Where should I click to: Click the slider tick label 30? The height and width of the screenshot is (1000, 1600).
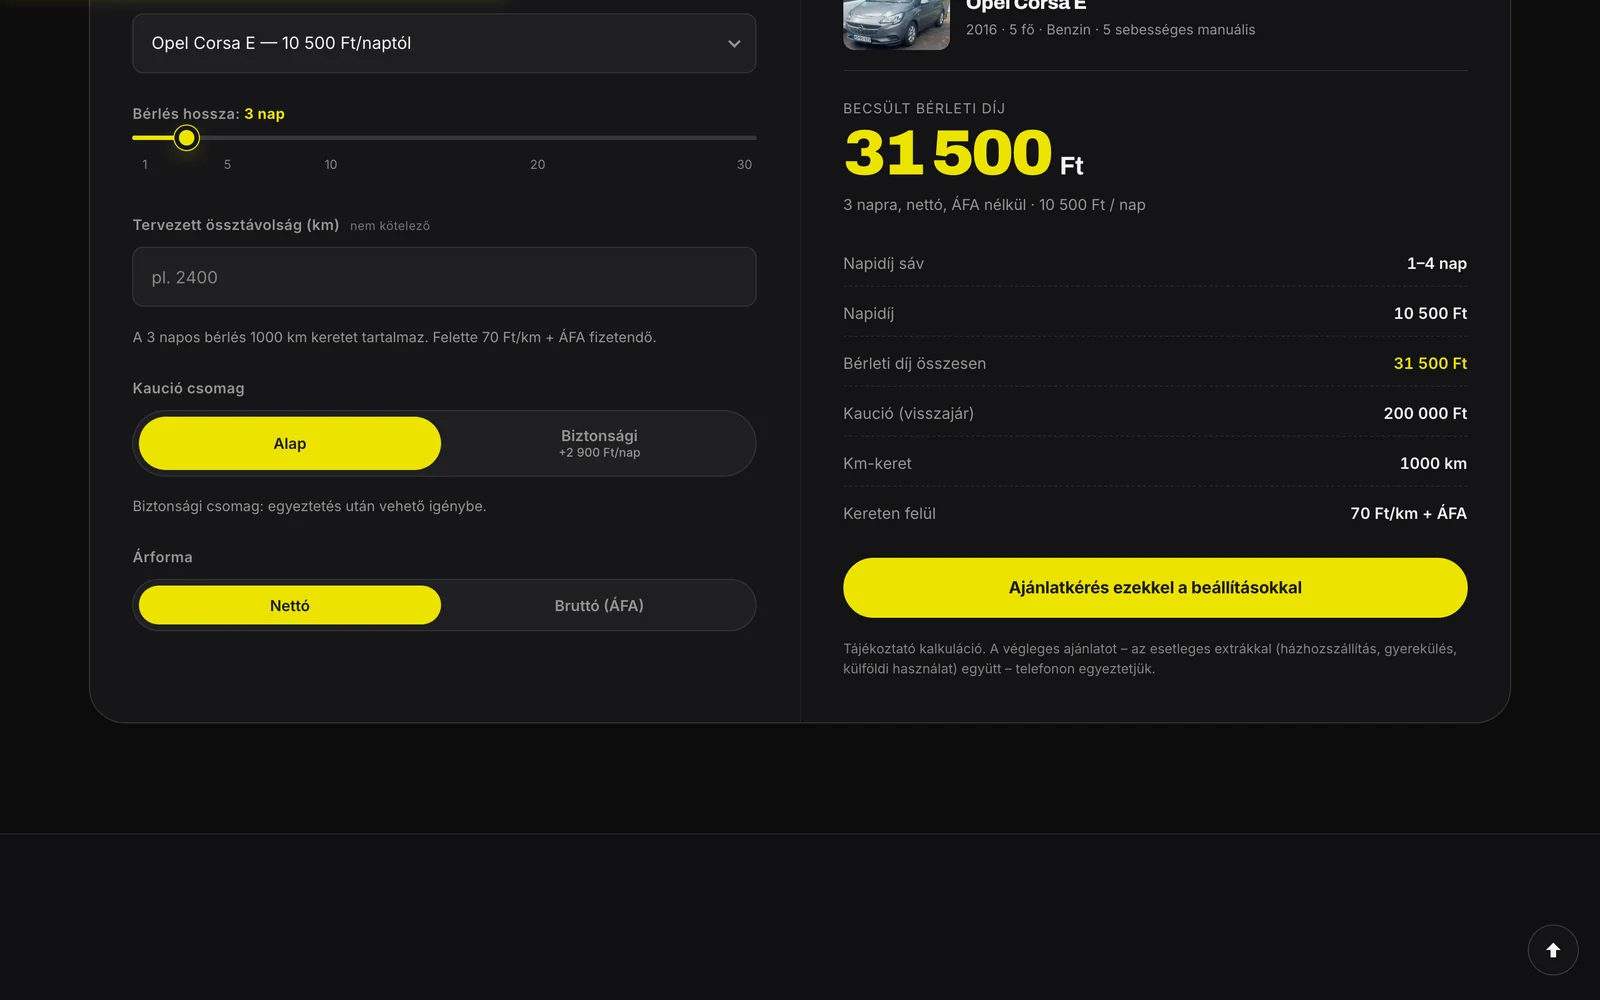tap(744, 165)
